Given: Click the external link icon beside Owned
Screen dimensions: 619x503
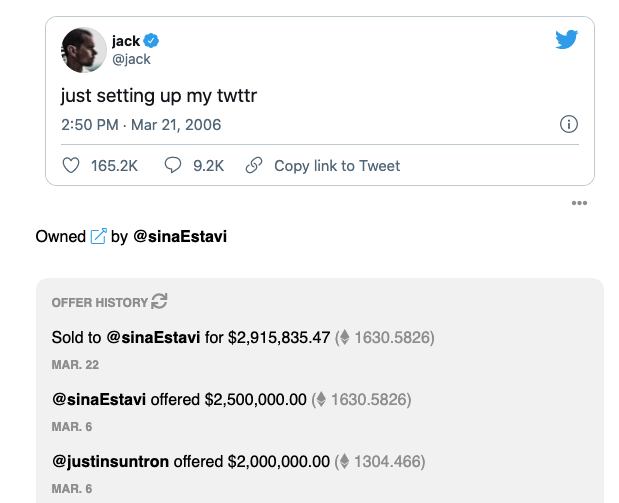Looking at the screenshot, I should coord(98,237).
